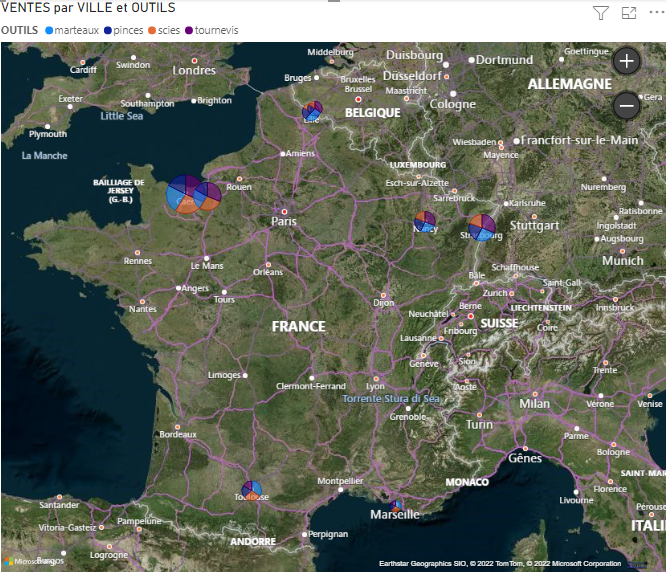Click the Lyon city label
The width and height of the screenshot is (666, 572).
click(375, 386)
